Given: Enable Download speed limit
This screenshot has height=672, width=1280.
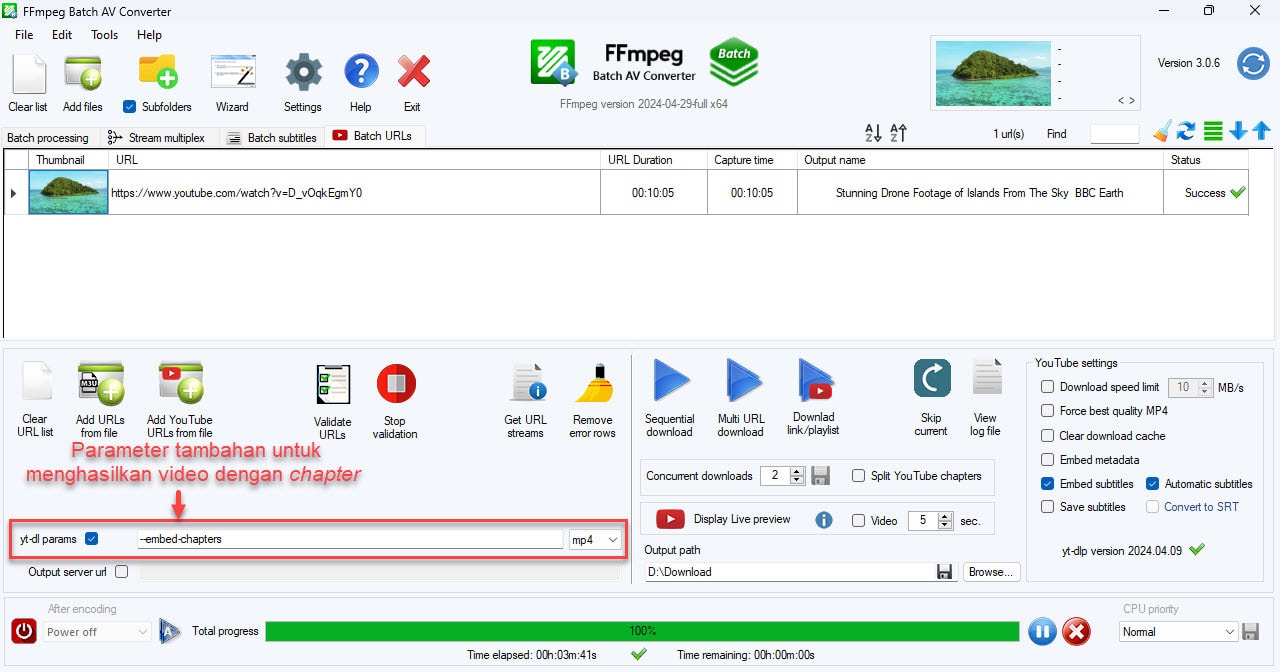Looking at the screenshot, I should pos(1047,387).
